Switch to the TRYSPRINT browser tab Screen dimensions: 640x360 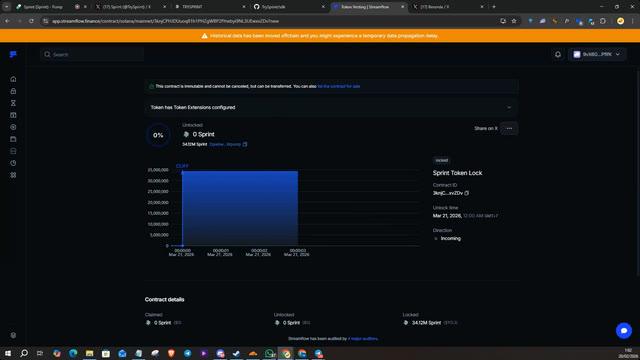209,7
